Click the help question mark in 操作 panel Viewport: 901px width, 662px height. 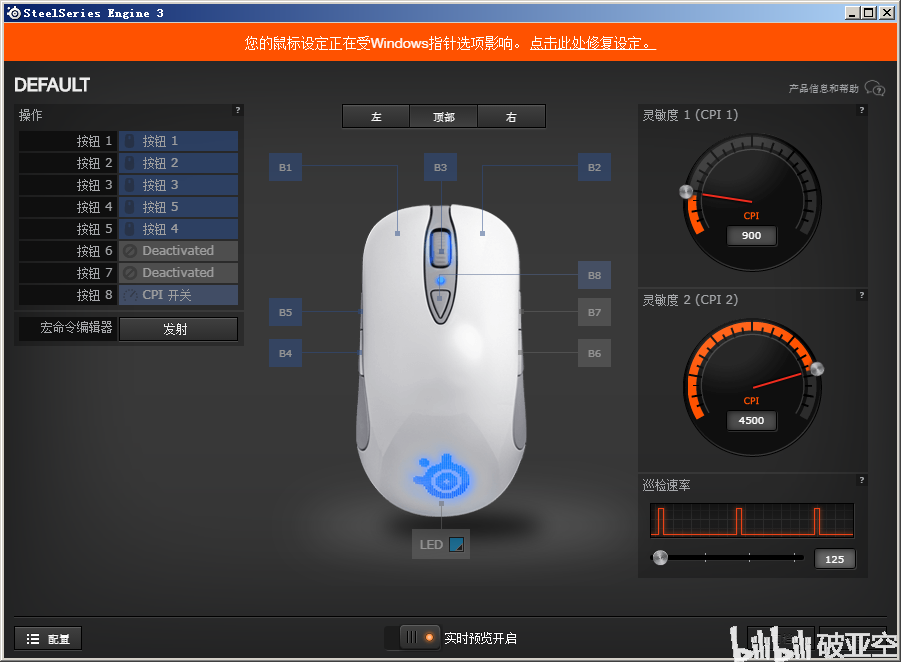[237, 110]
